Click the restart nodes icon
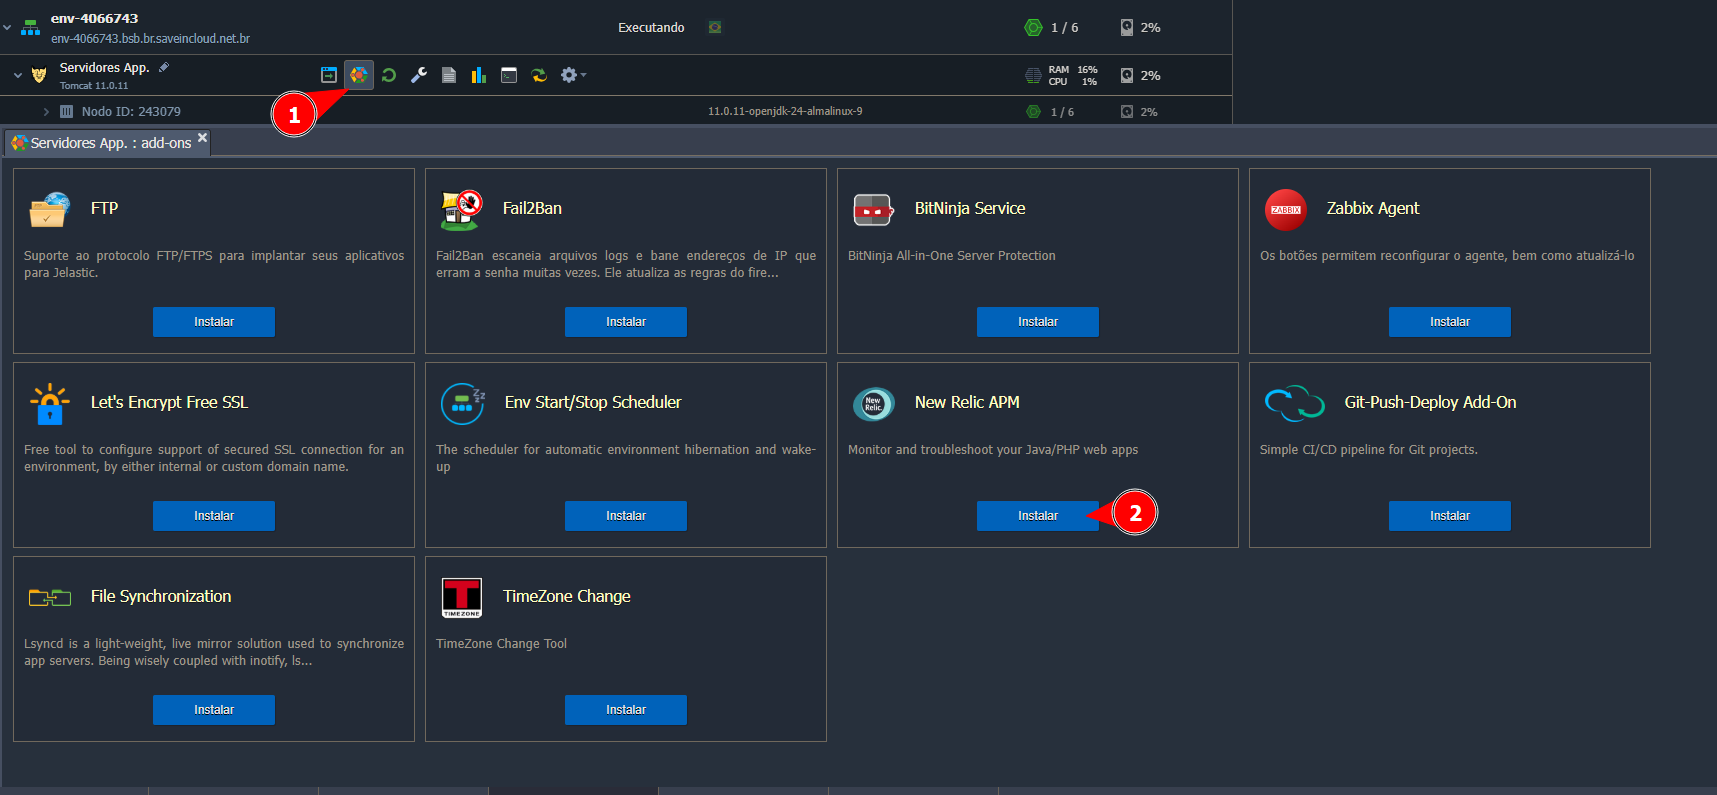1717x795 pixels. pyautogui.click(x=389, y=75)
